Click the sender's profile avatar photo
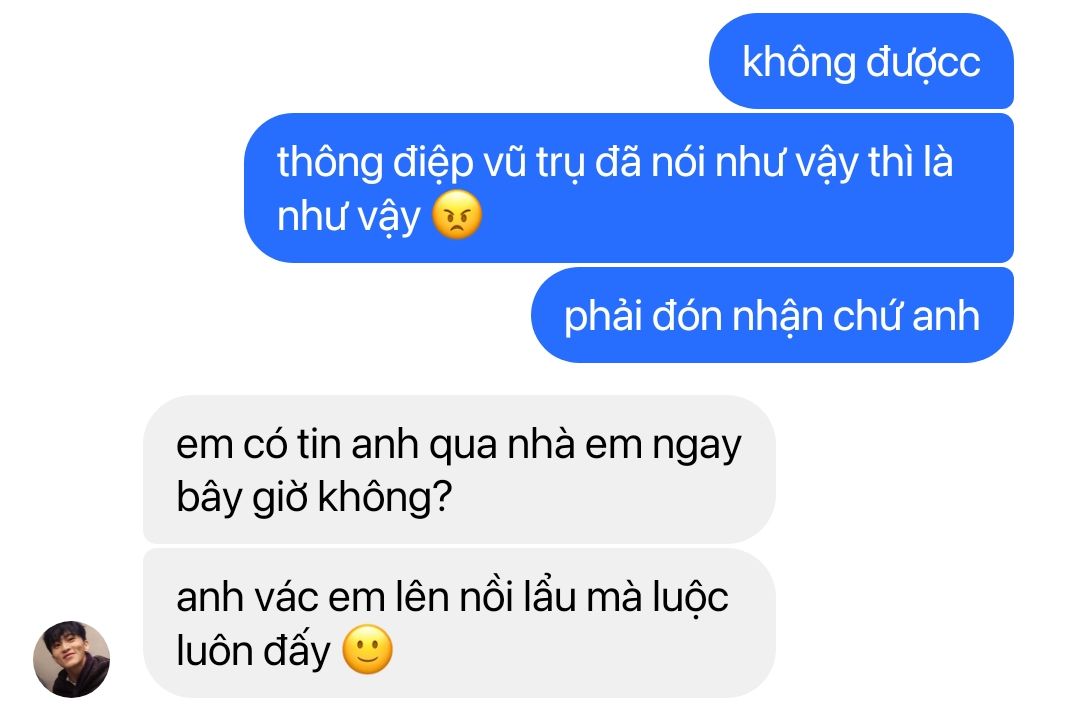 click(72, 659)
